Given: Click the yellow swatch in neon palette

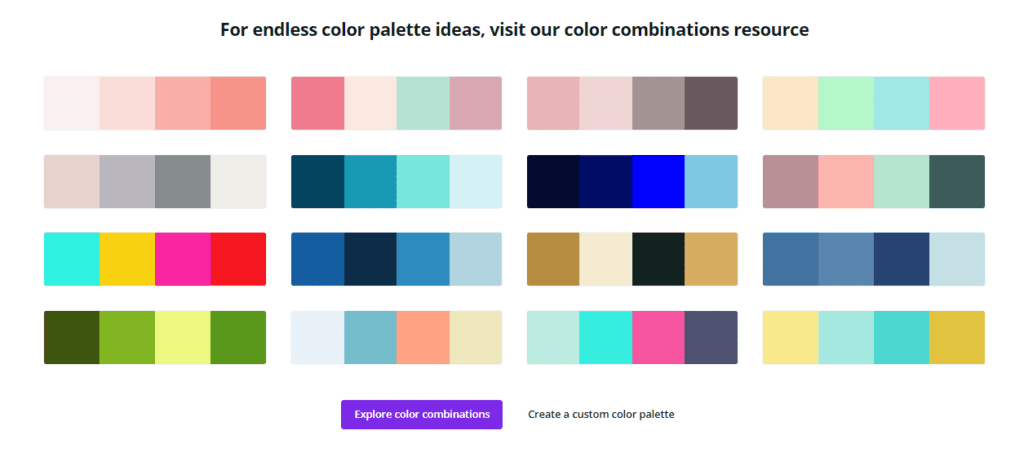Looking at the screenshot, I should [x=127, y=259].
